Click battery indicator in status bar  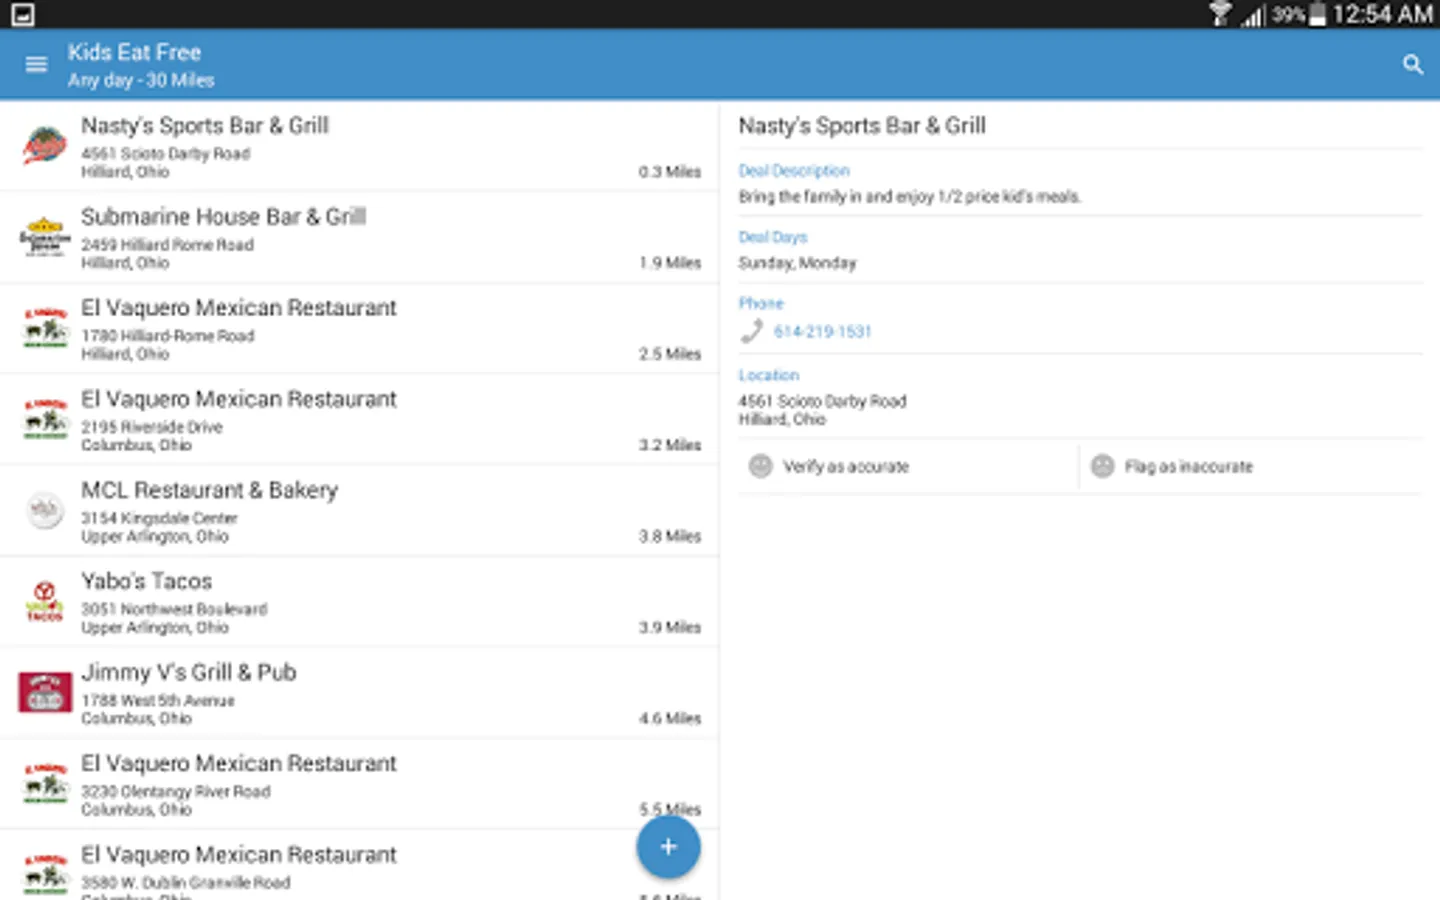tap(1317, 14)
